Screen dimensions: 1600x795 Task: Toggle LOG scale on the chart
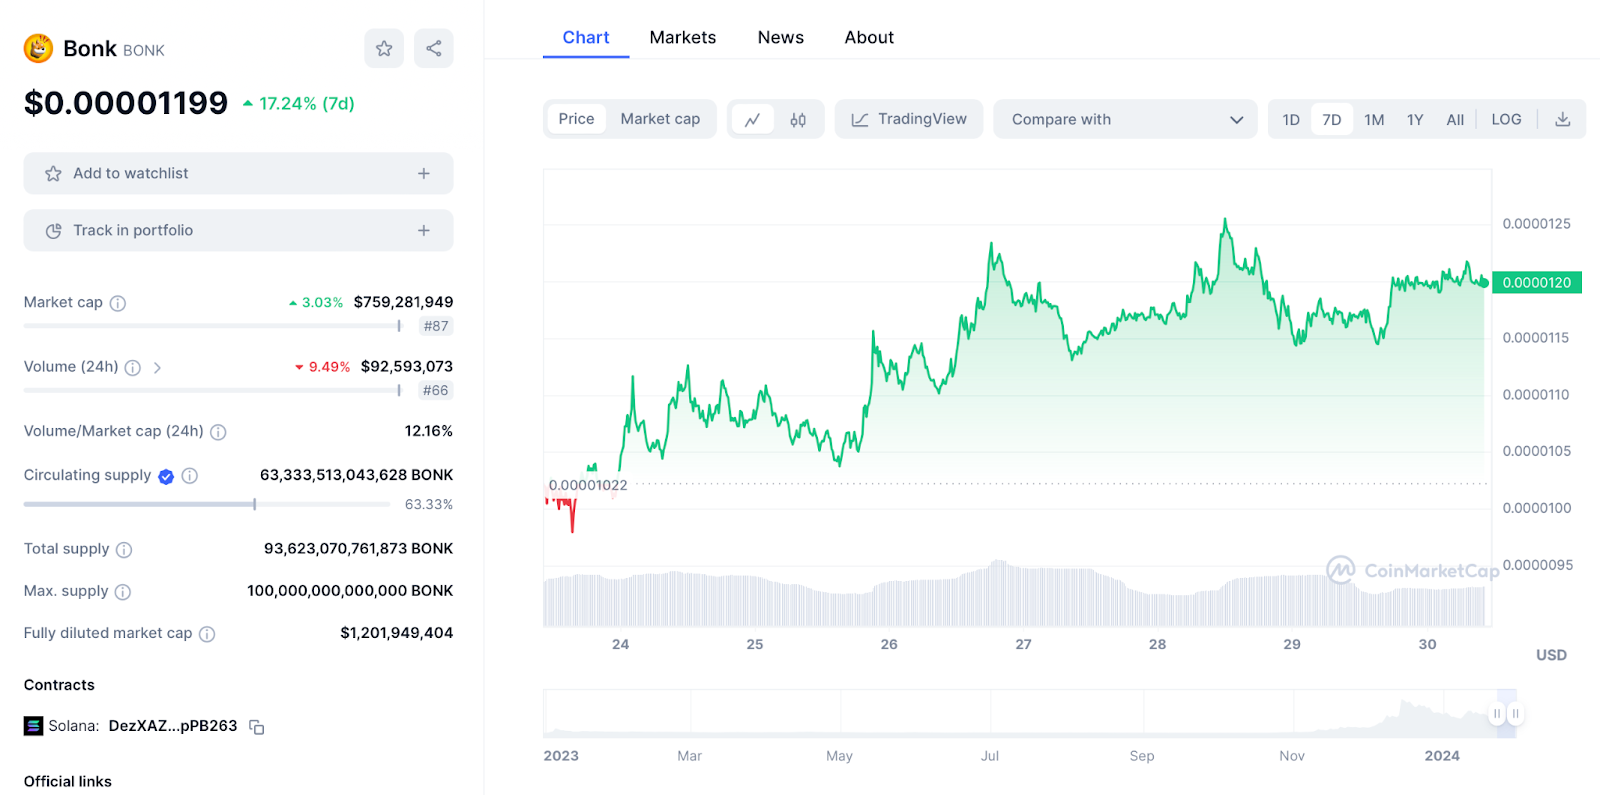(x=1506, y=119)
